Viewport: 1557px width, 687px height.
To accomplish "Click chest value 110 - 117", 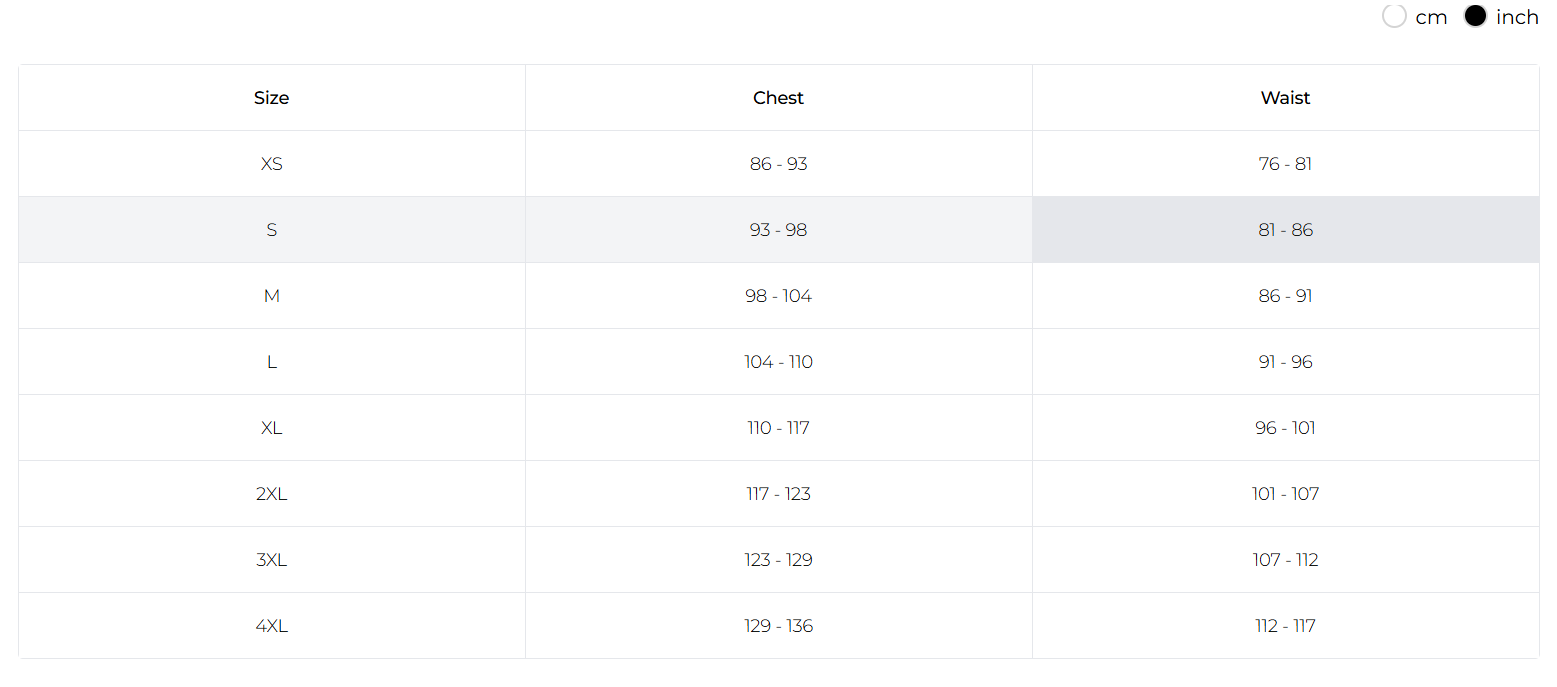I will pos(779,428).
